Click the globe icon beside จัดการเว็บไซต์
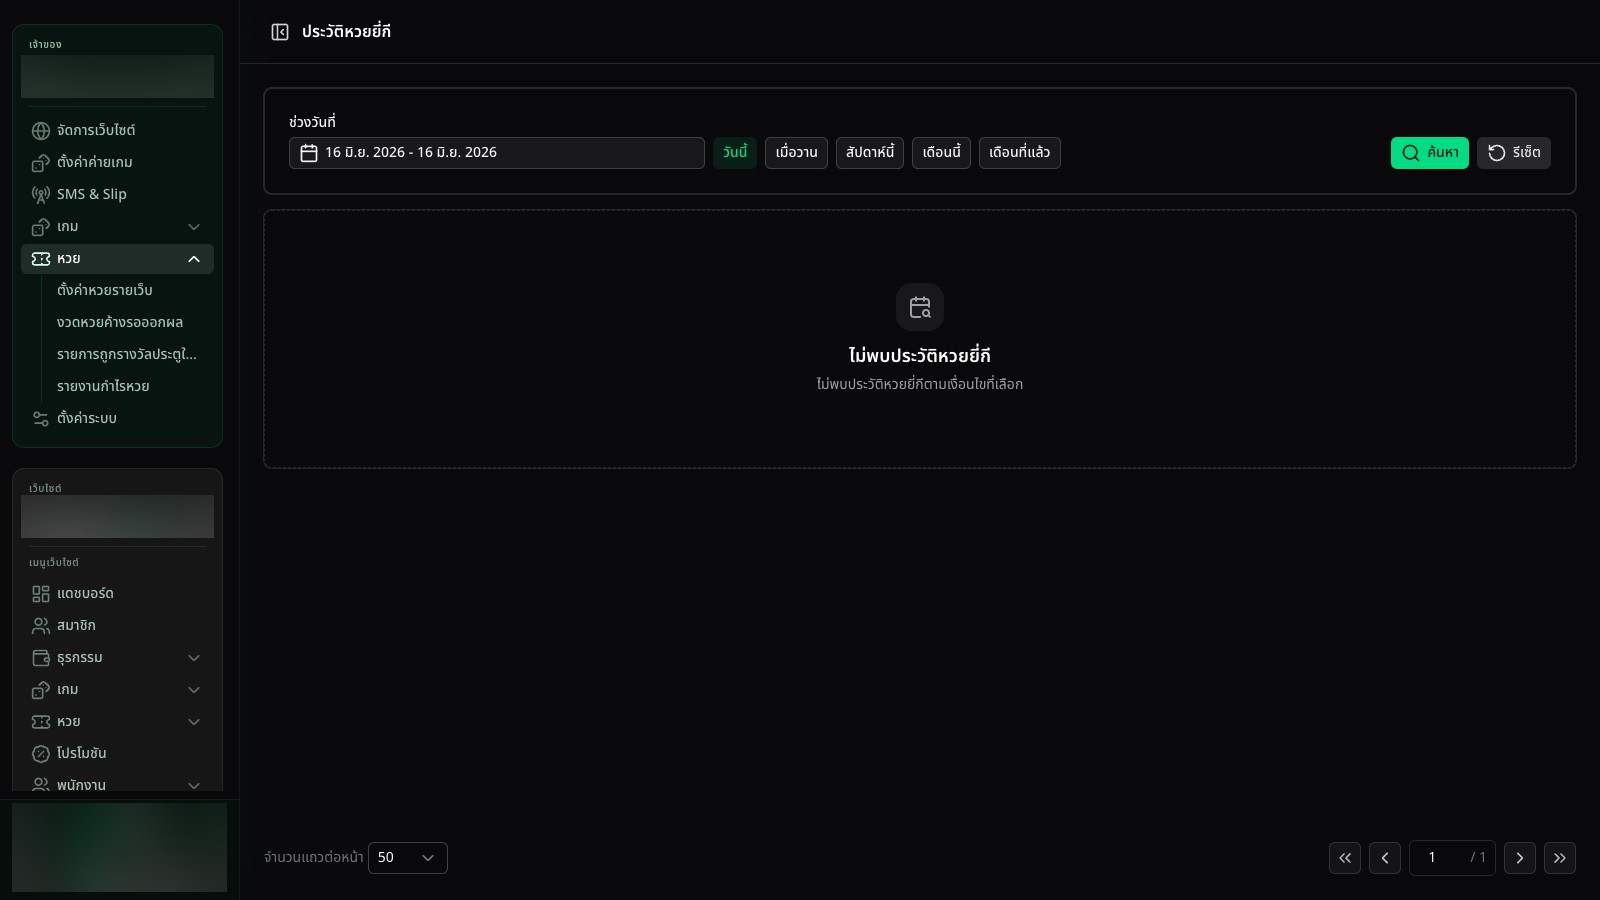The height and width of the screenshot is (900, 1600). [41, 131]
